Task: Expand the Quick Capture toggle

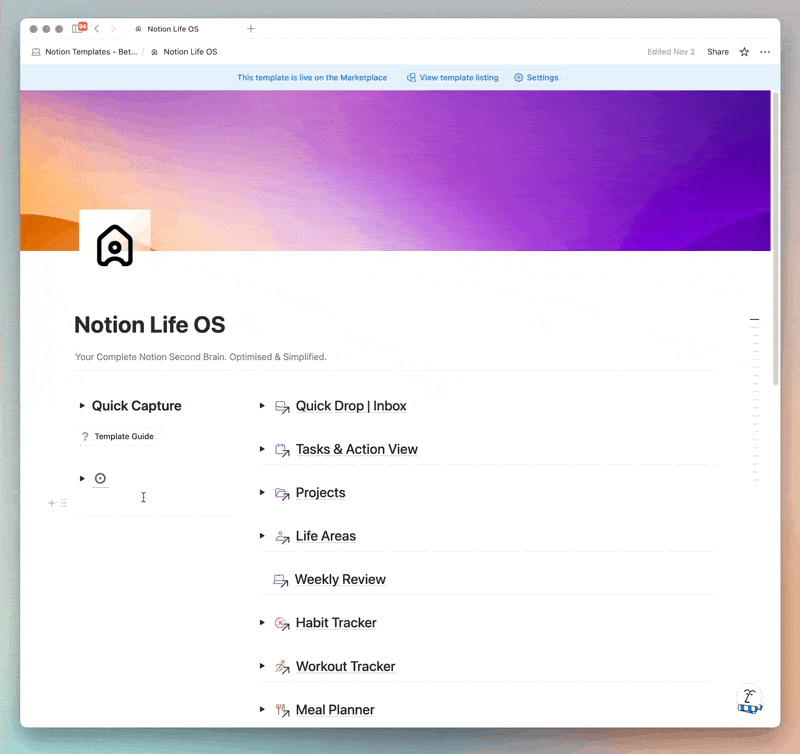Action: [82, 406]
